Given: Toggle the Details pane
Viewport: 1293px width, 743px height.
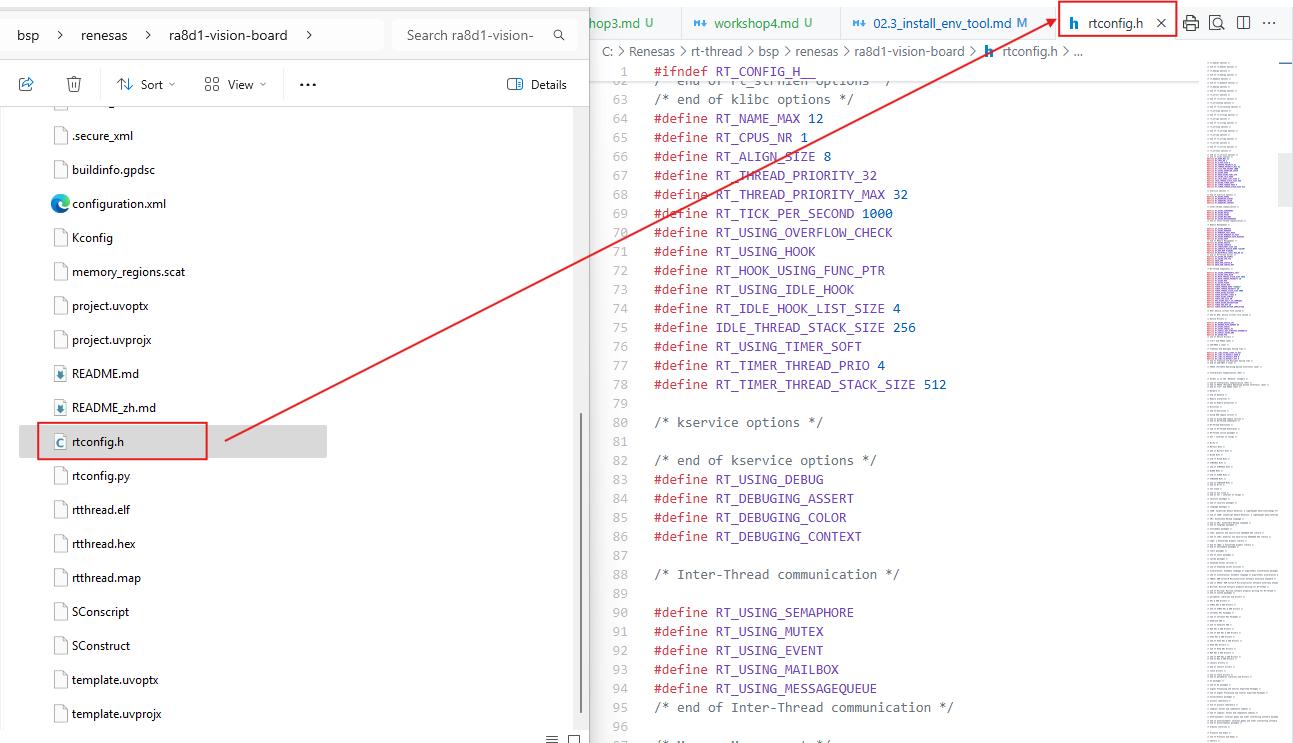Looking at the screenshot, I should point(537,85).
